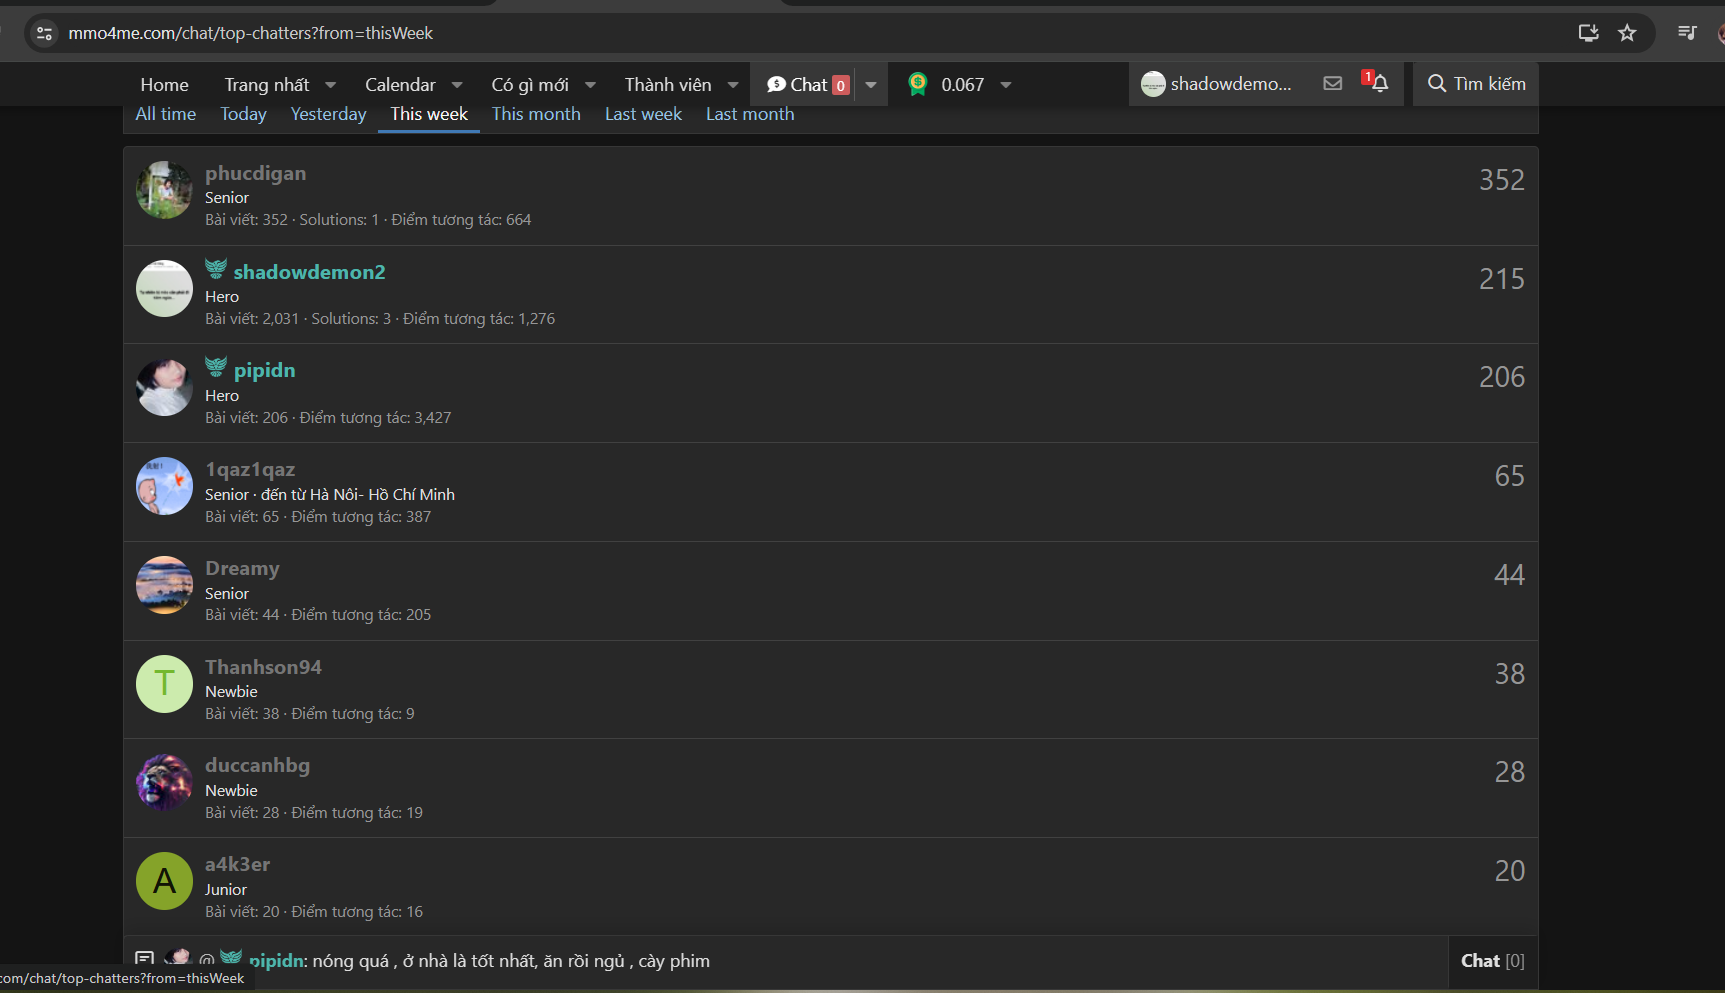Click duccanhbg's chat count 28

pyautogui.click(x=1510, y=772)
